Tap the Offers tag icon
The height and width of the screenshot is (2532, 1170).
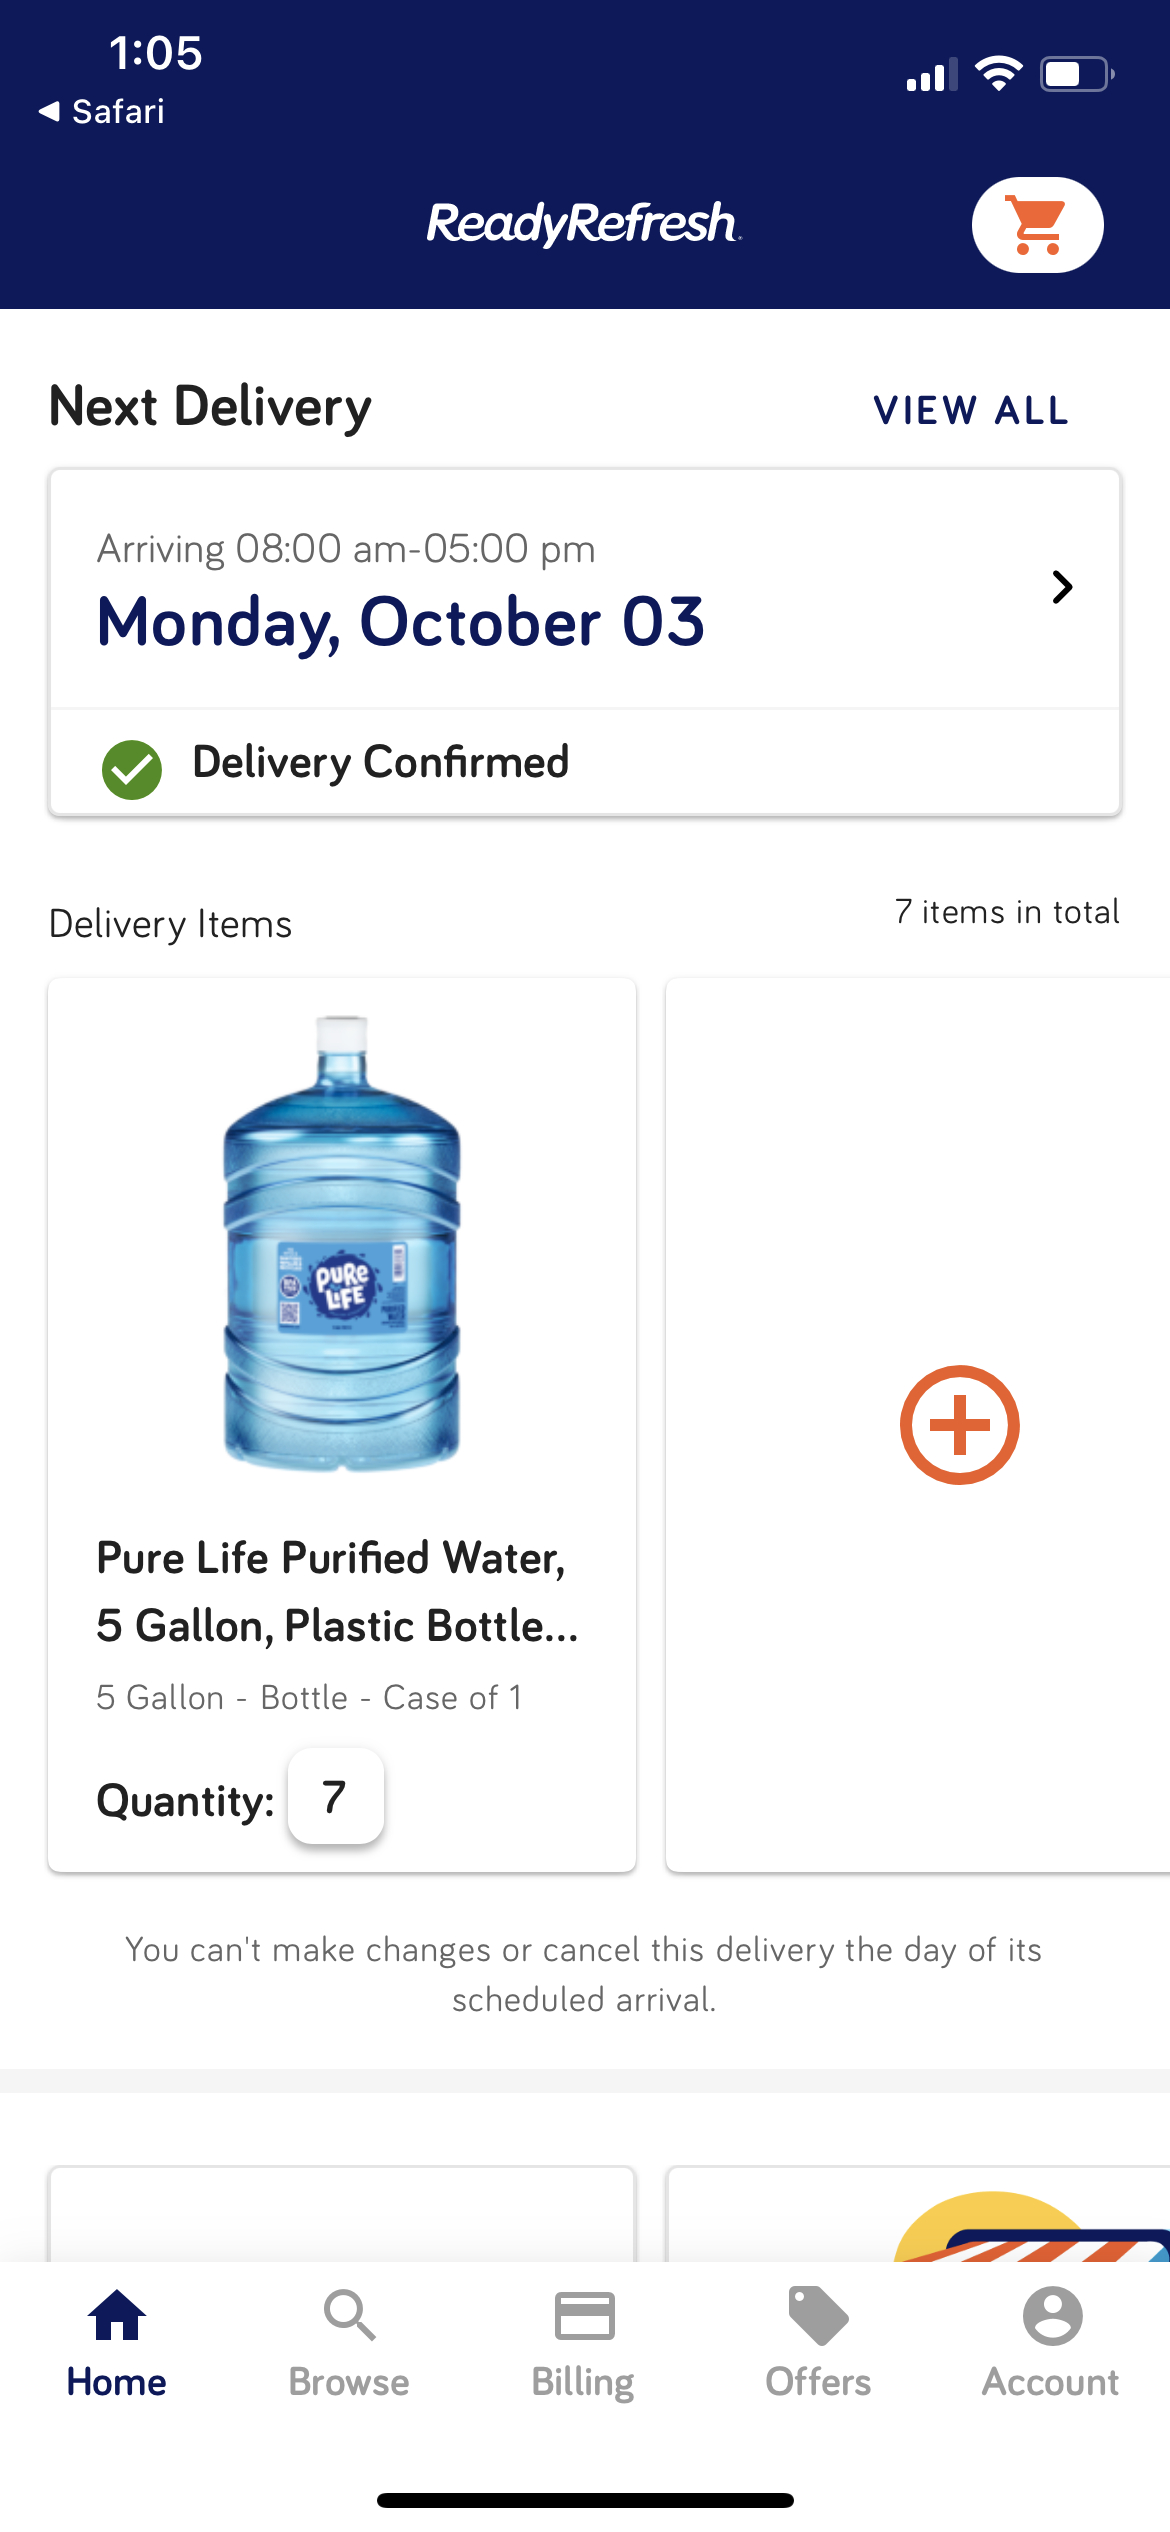click(x=818, y=2315)
